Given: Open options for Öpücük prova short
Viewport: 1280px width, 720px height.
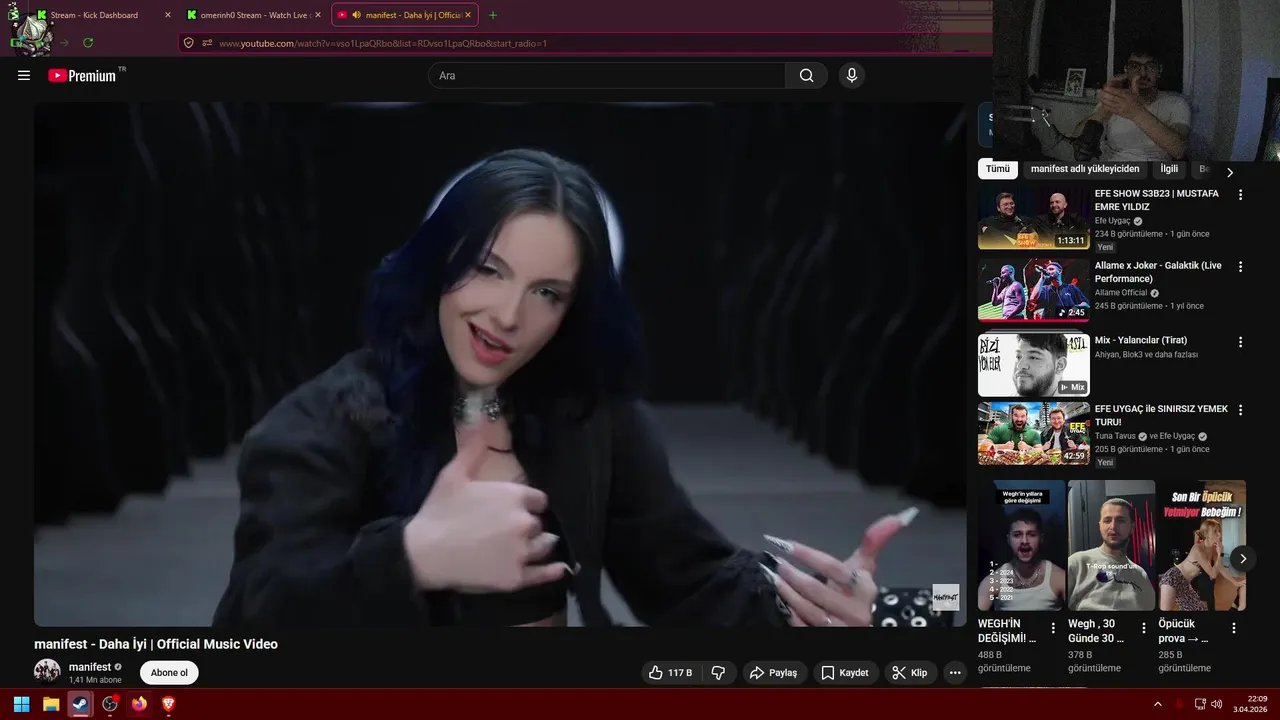Looking at the screenshot, I should tap(1234, 628).
